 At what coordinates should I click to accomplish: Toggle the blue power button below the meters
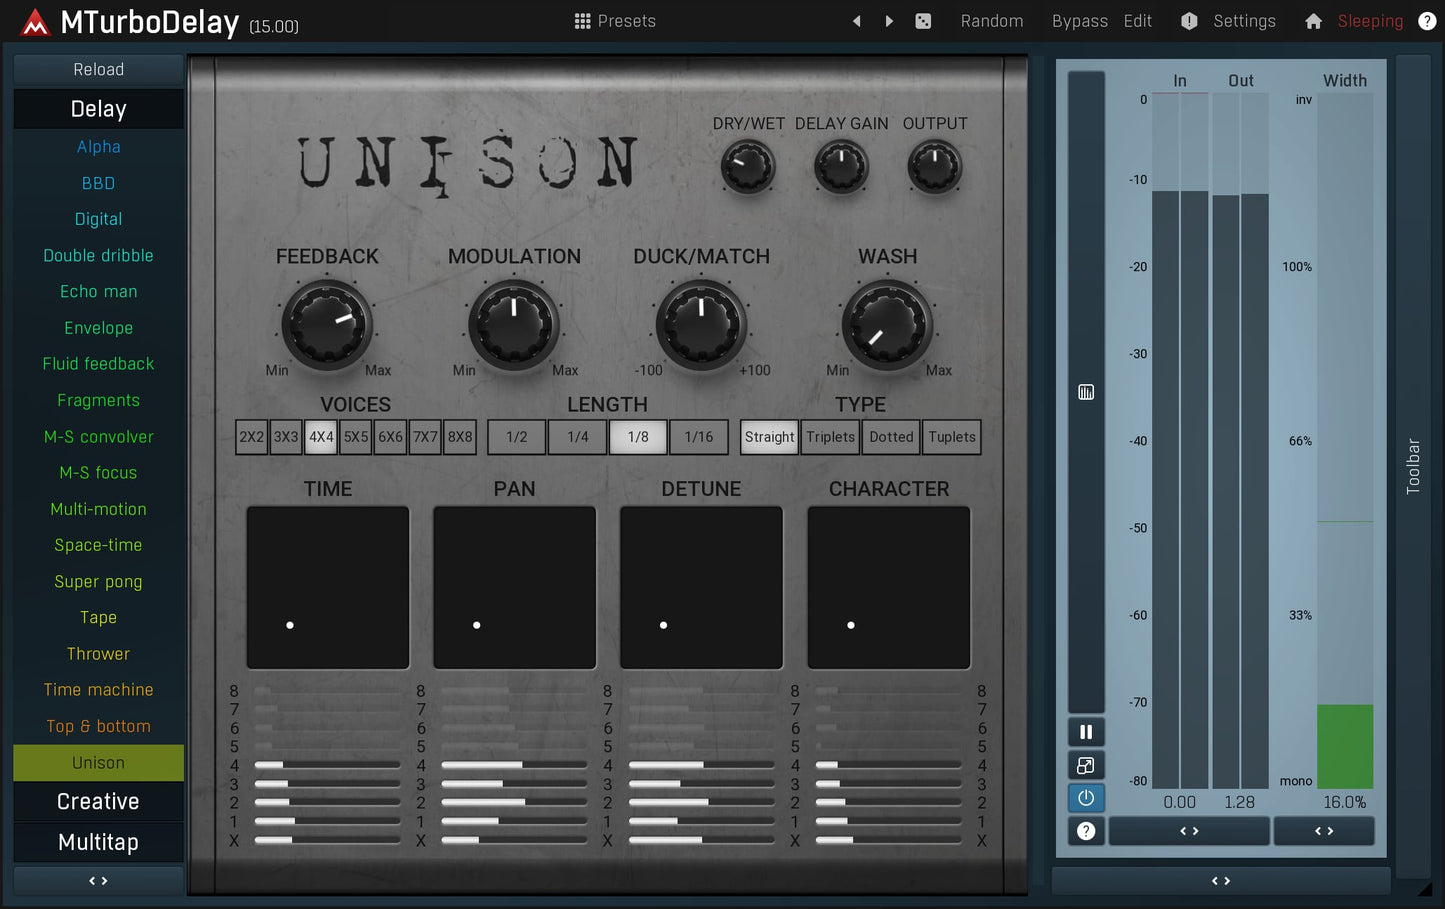click(x=1086, y=797)
